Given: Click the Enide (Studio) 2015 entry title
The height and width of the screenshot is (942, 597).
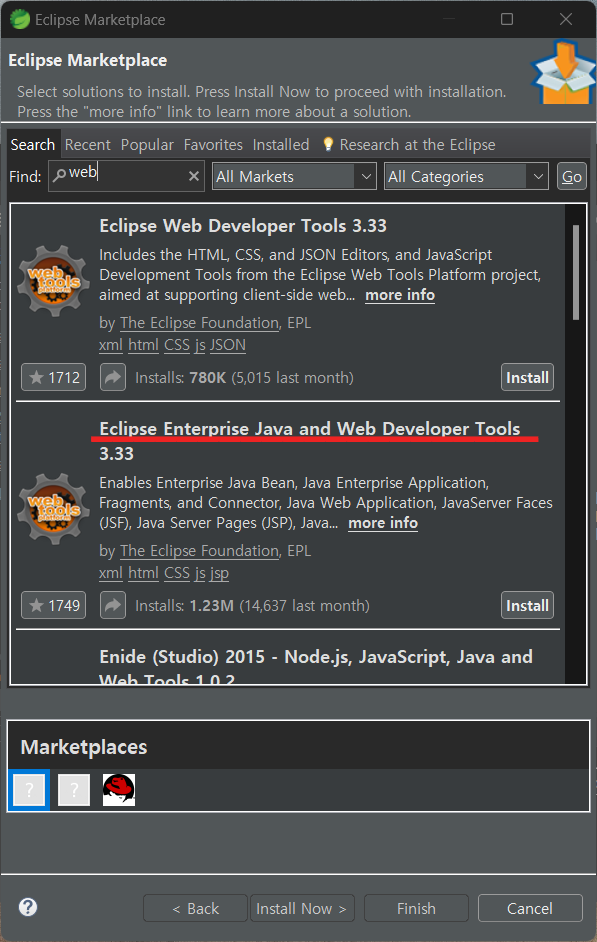Looking at the screenshot, I should pos(316,666).
